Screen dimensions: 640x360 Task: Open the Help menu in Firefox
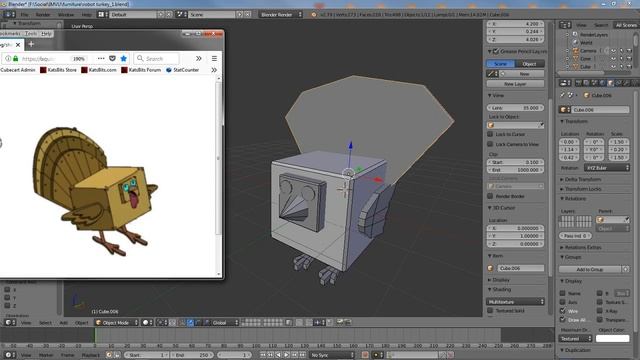[x=47, y=33]
